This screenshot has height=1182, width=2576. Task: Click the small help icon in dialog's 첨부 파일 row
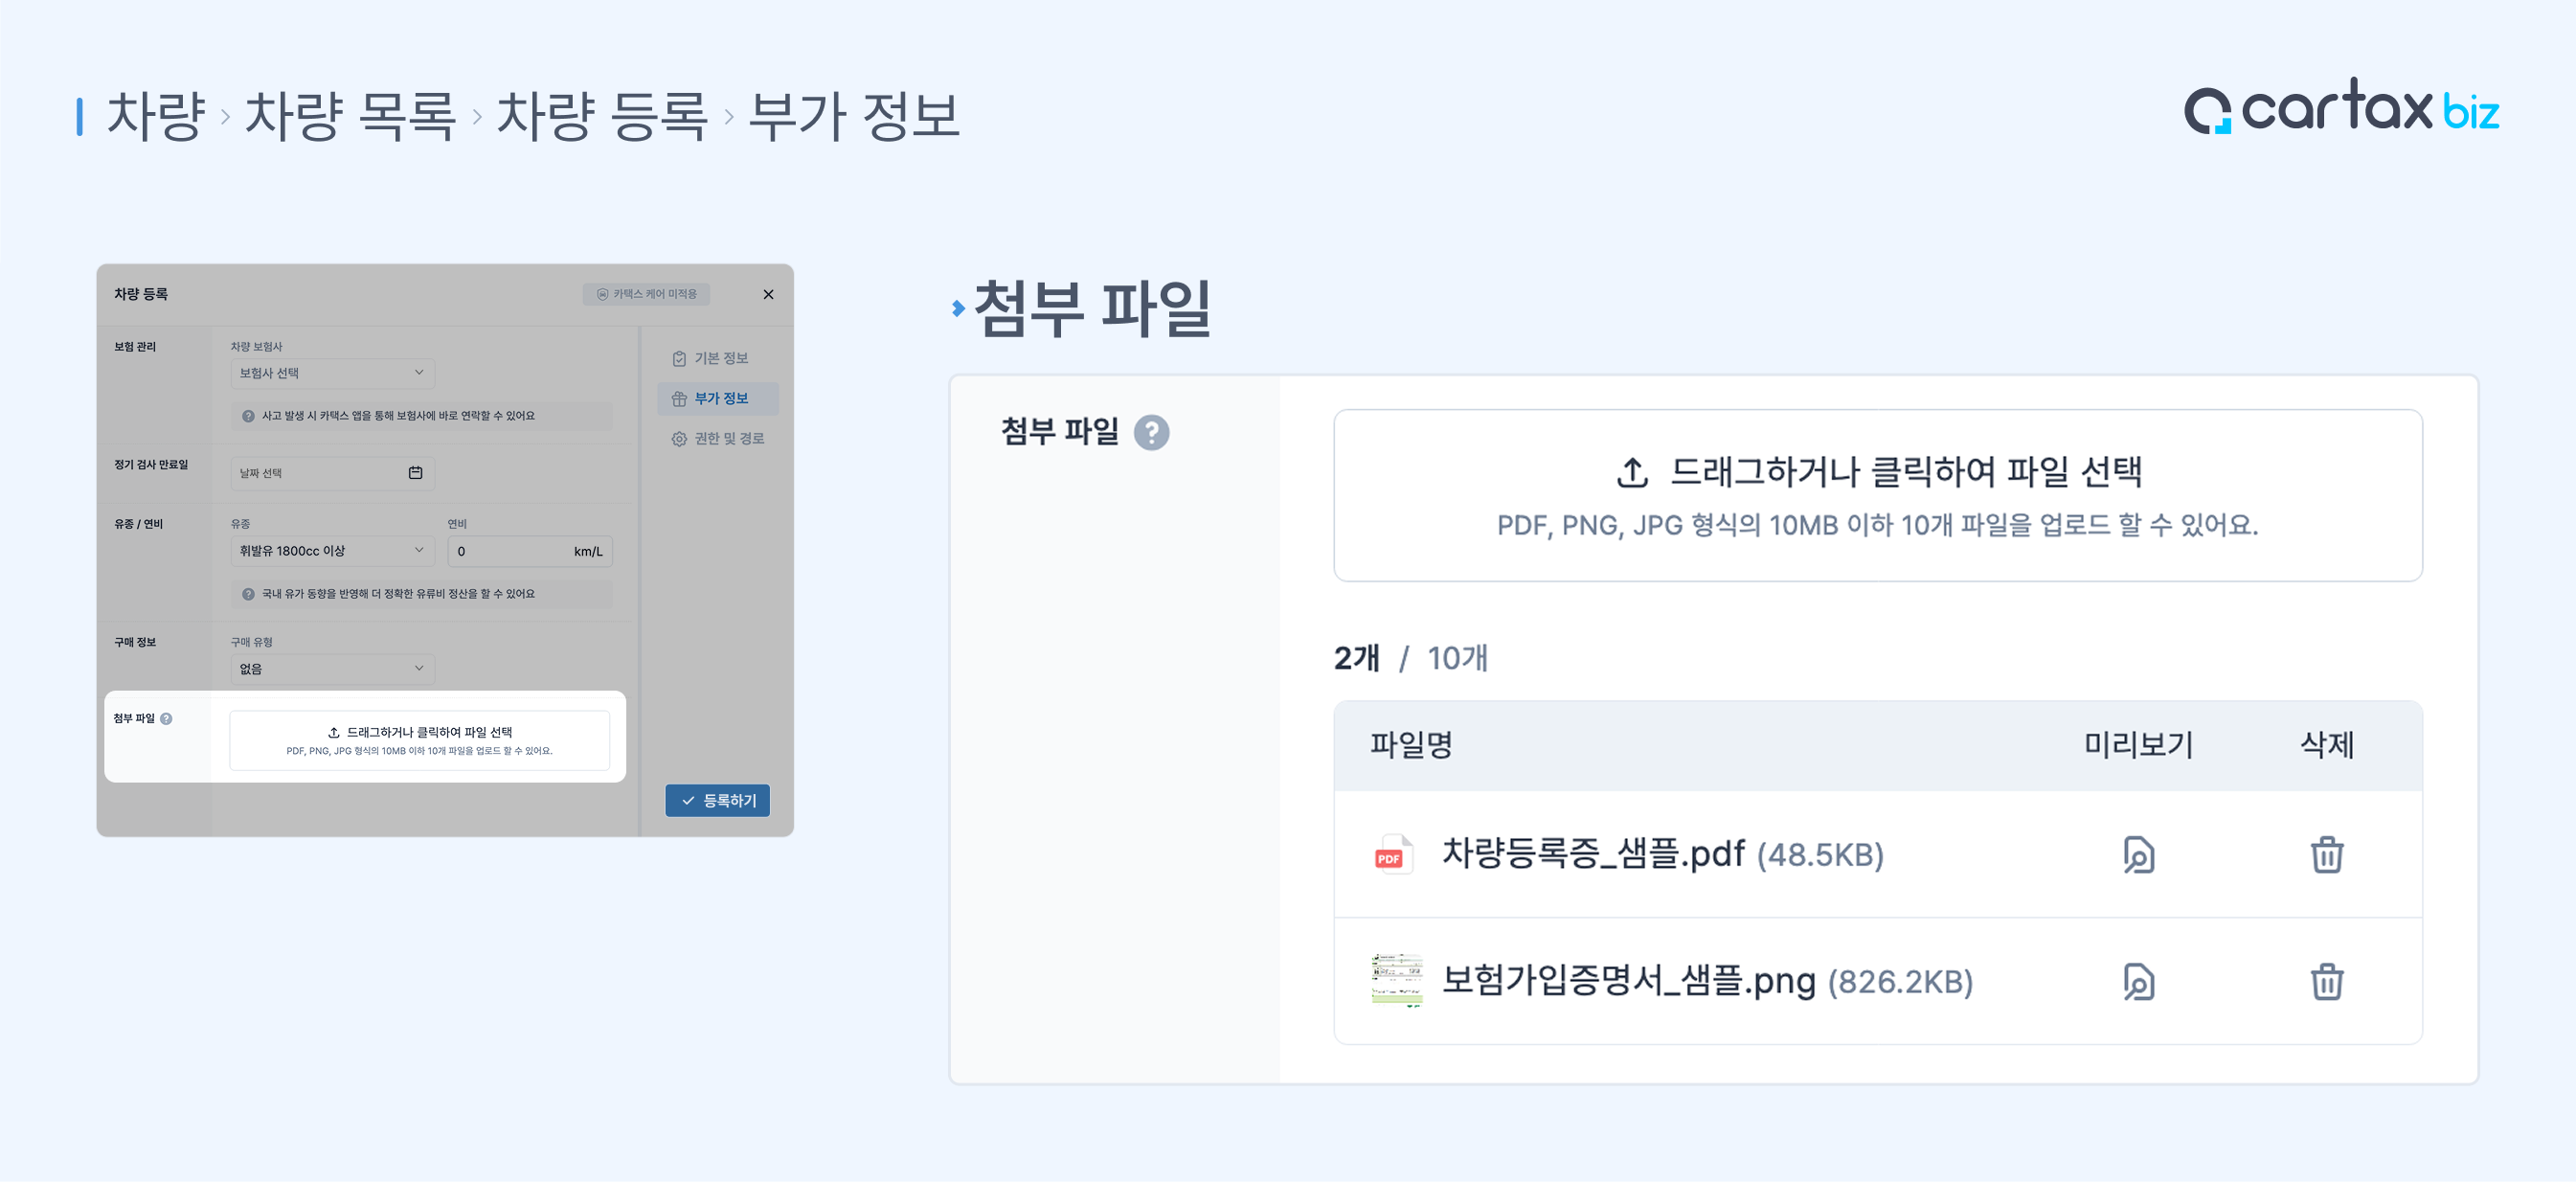166,718
